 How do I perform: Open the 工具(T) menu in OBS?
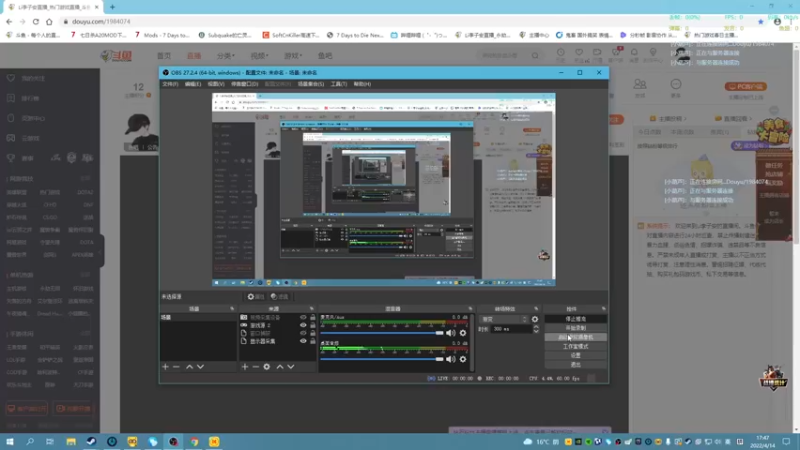pos(338,84)
